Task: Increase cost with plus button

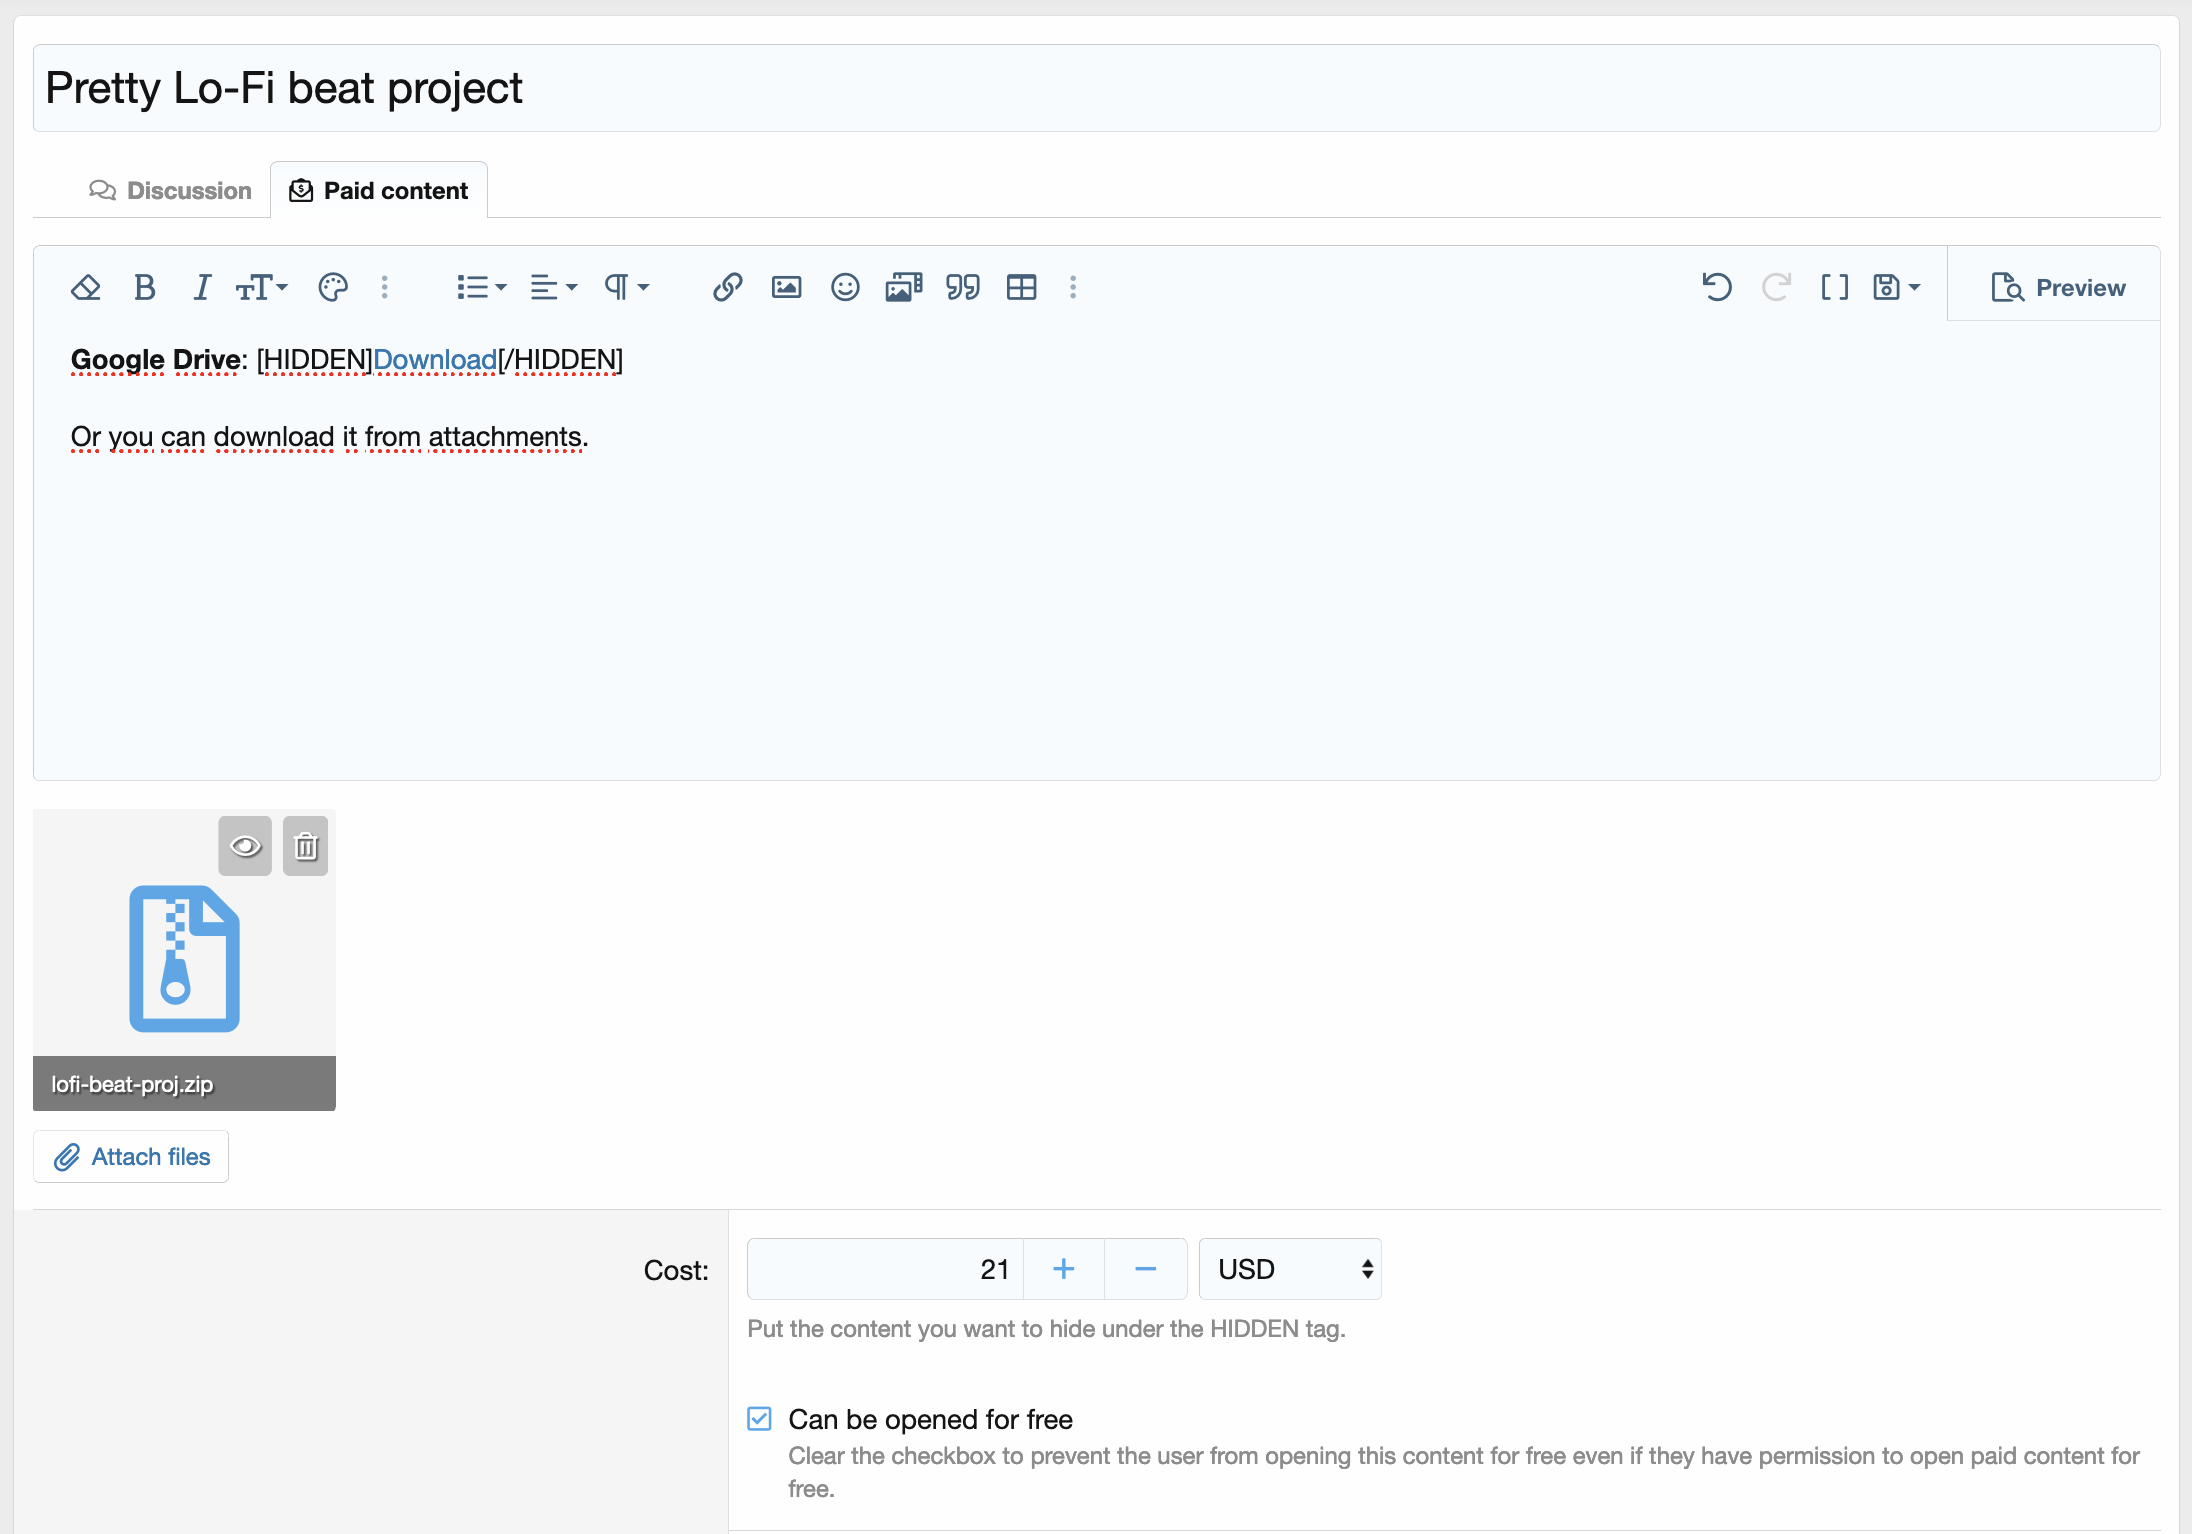Action: coord(1064,1269)
